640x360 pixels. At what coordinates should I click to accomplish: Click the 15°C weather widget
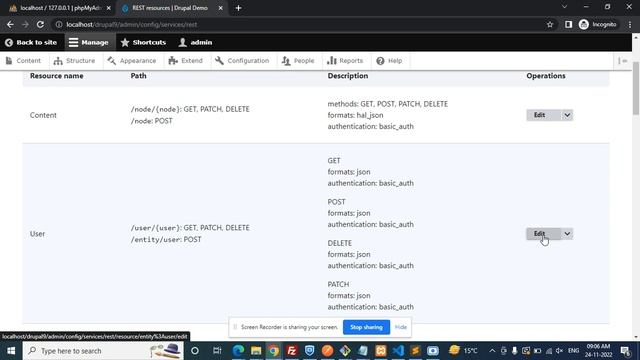click(x=463, y=351)
